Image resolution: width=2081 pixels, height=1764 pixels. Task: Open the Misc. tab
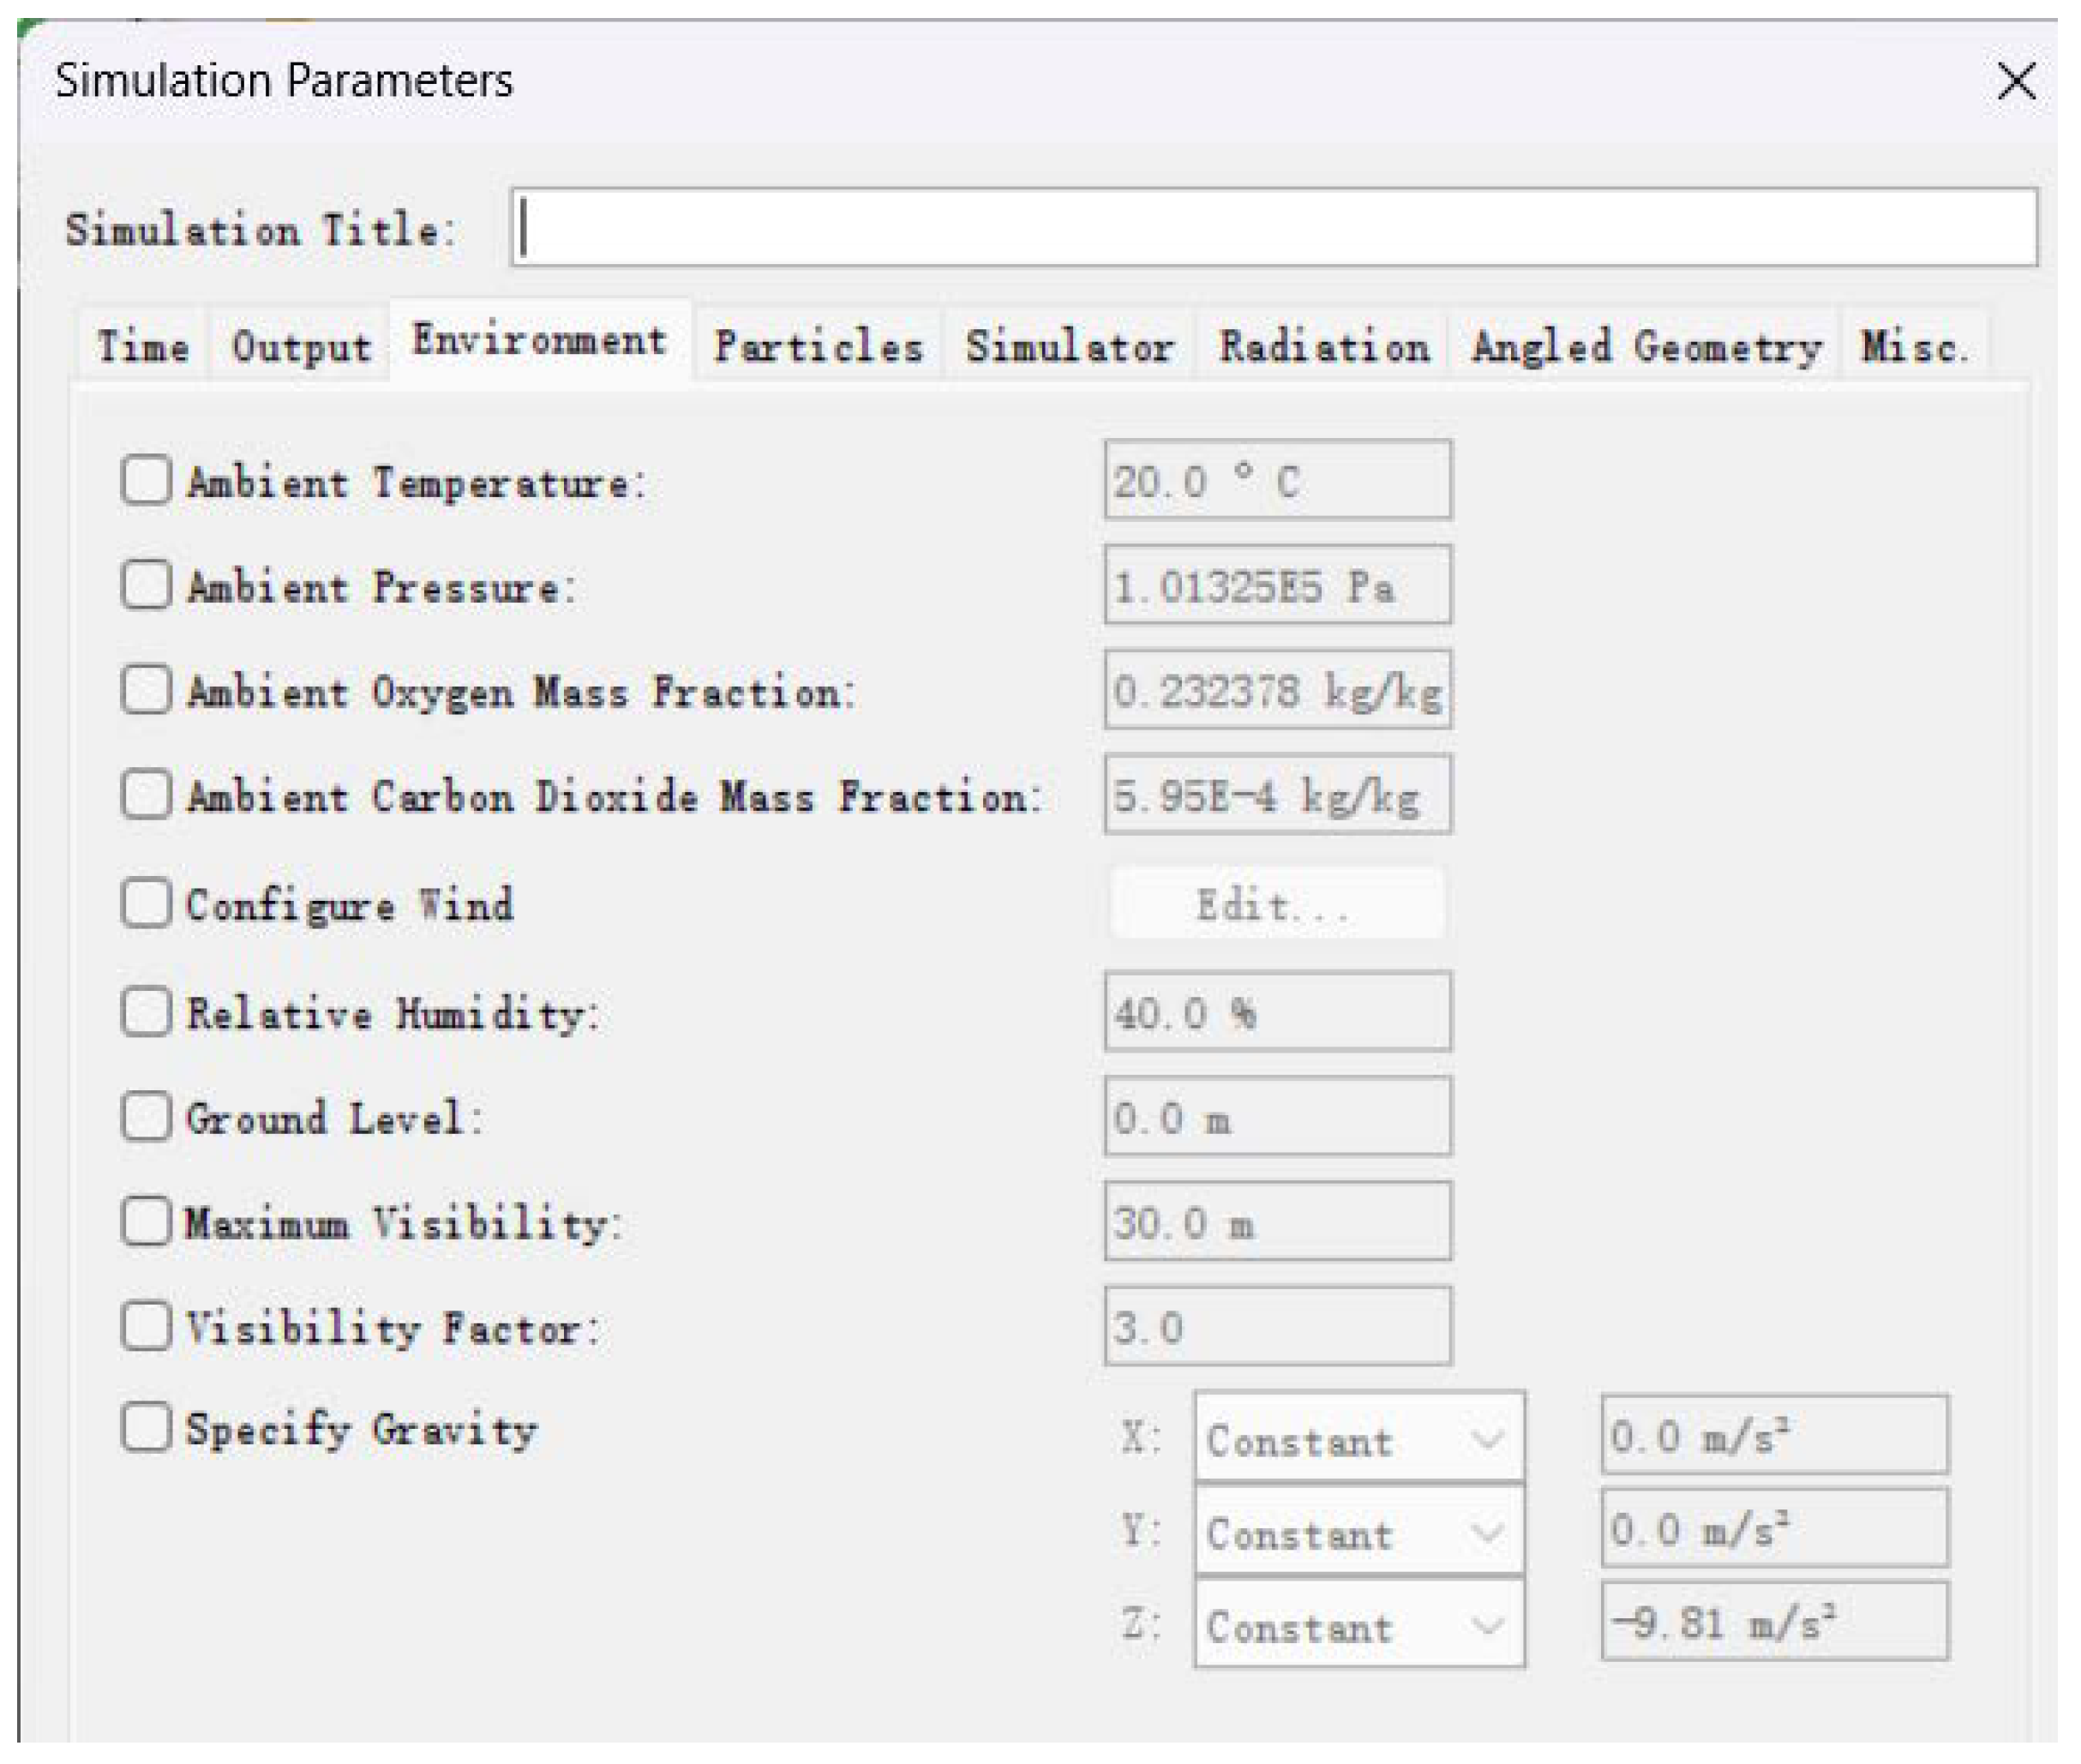pyautogui.click(x=1912, y=347)
